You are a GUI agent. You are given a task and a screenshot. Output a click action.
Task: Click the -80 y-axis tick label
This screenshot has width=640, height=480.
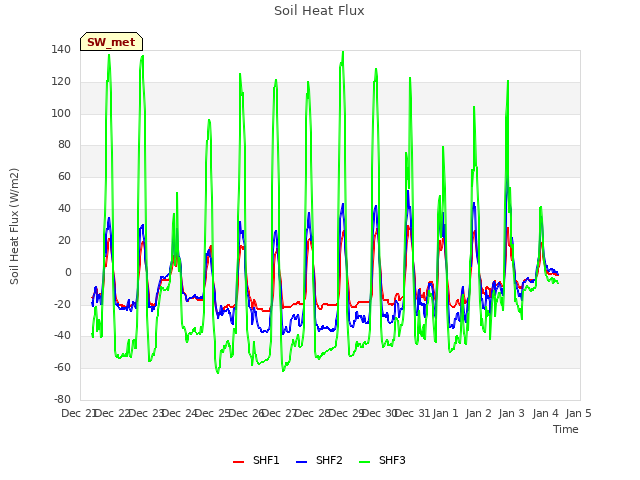pos(62,399)
